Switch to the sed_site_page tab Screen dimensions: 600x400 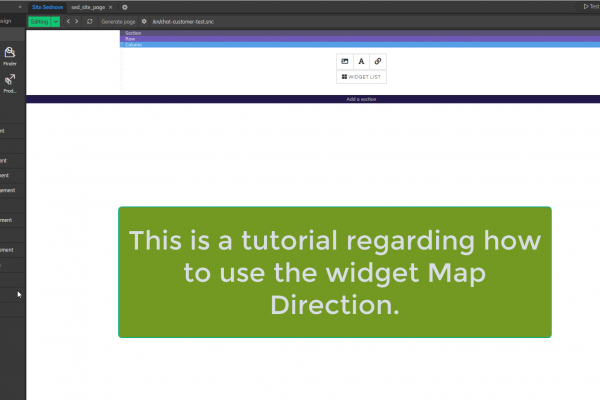coord(88,7)
